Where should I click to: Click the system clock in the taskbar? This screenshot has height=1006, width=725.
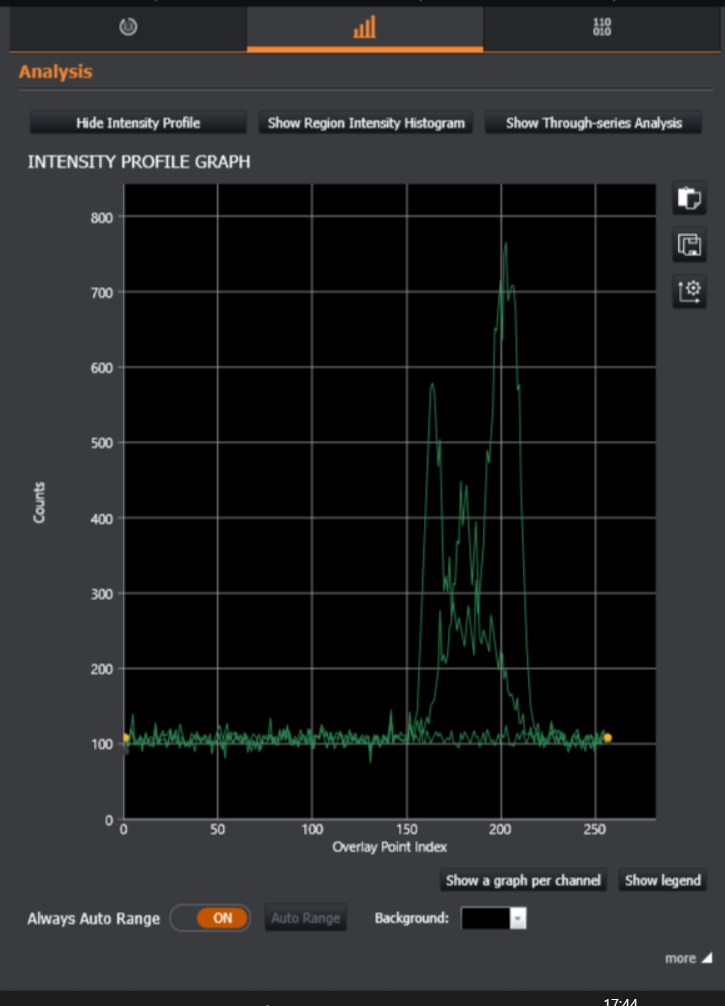(620, 1000)
